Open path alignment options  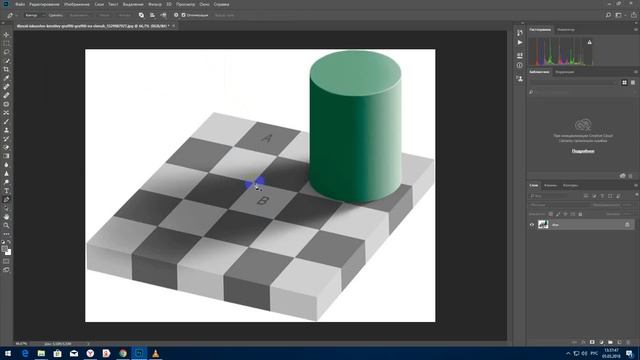pos(152,15)
